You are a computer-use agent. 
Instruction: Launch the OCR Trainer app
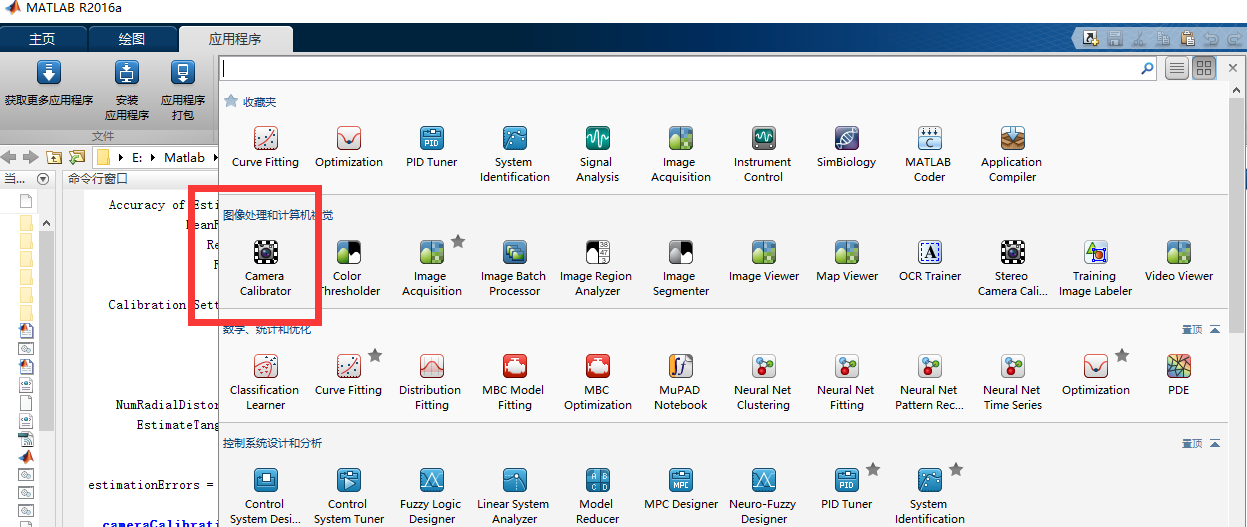(x=929, y=262)
